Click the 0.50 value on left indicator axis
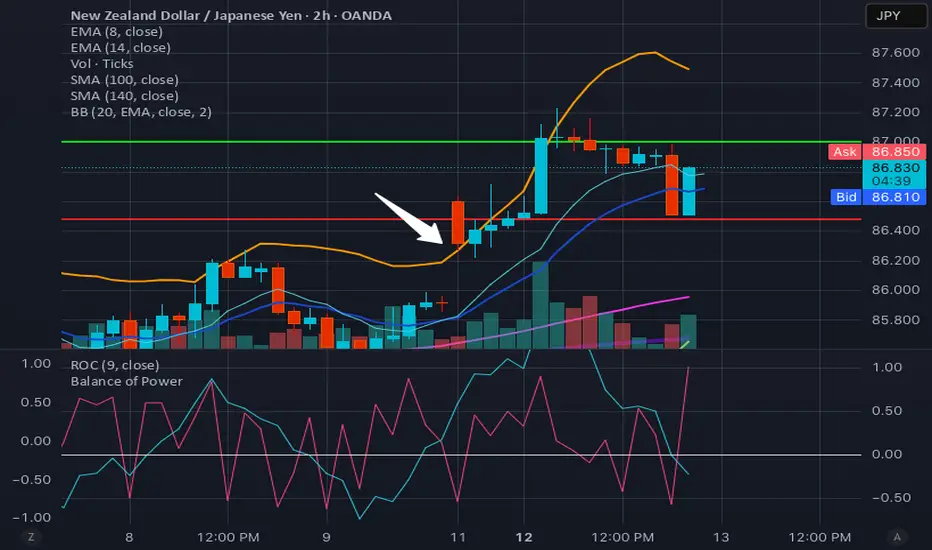Viewport: 932px width, 550px height. click(36, 403)
